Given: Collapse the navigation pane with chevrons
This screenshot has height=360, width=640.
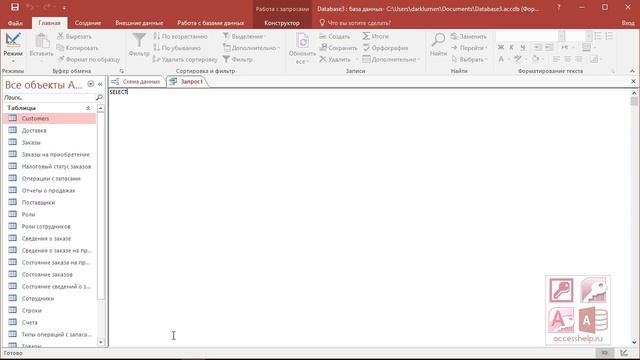Looking at the screenshot, I should click(100, 84).
